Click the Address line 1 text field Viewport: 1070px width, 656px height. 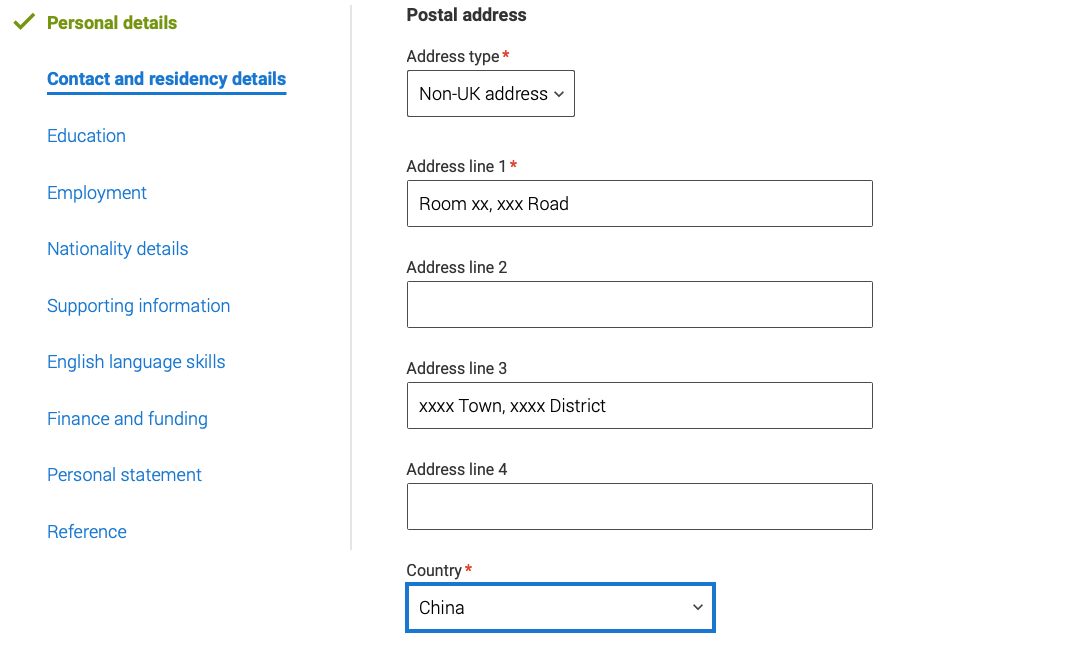pos(639,204)
